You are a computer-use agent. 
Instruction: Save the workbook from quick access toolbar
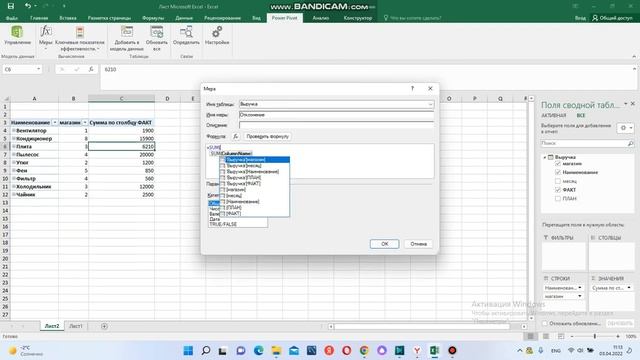click(x=11, y=6)
